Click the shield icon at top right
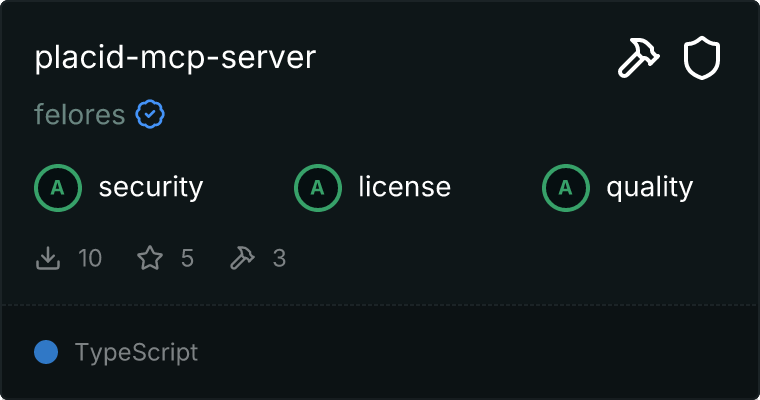Viewport: 760px width, 400px height. 701,58
